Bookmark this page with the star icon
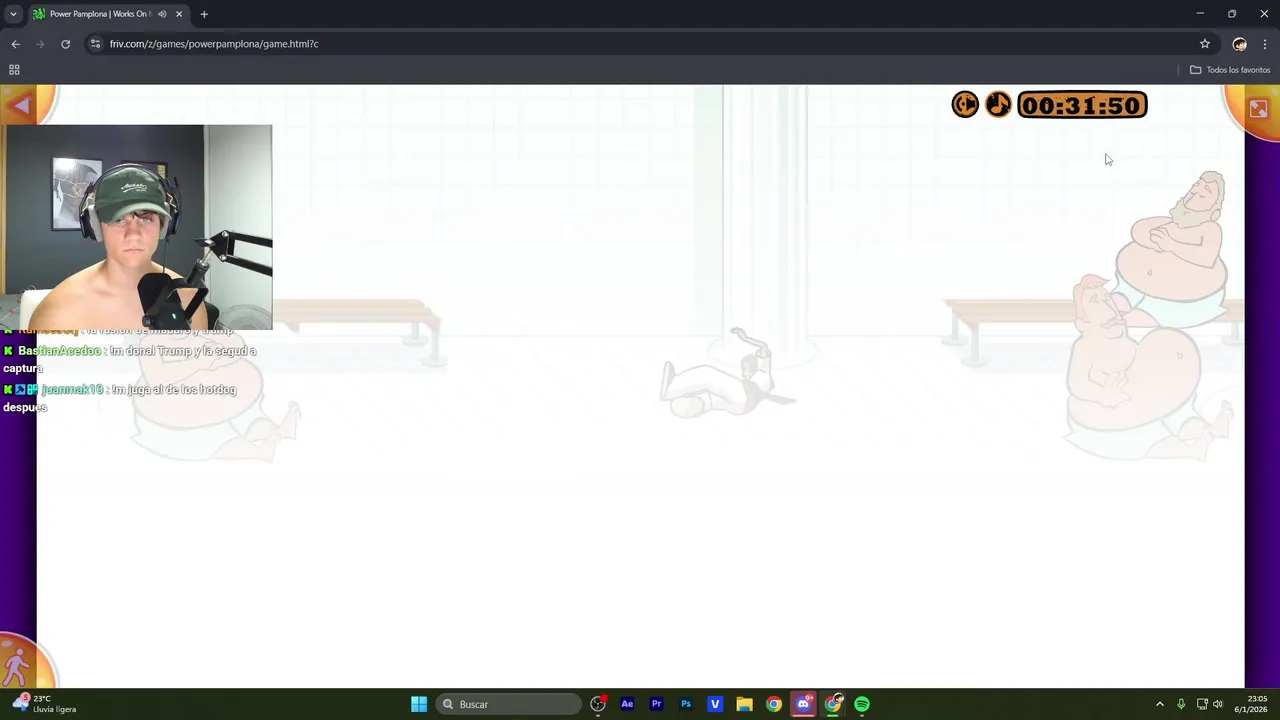The height and width of the screenshot is (720, 1280). click(x=1205, y=44)
